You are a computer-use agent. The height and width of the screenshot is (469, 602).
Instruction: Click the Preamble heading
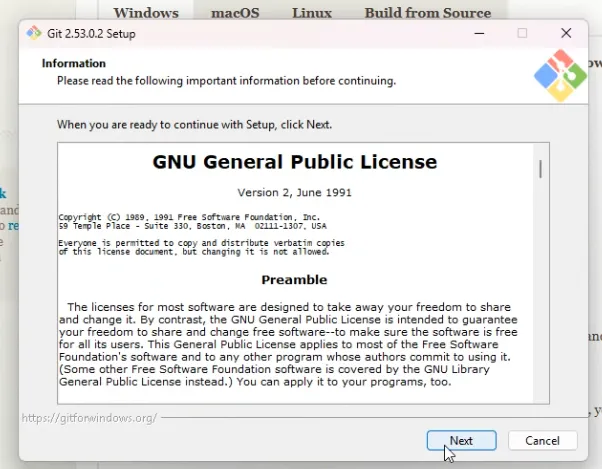pos(294,279)
